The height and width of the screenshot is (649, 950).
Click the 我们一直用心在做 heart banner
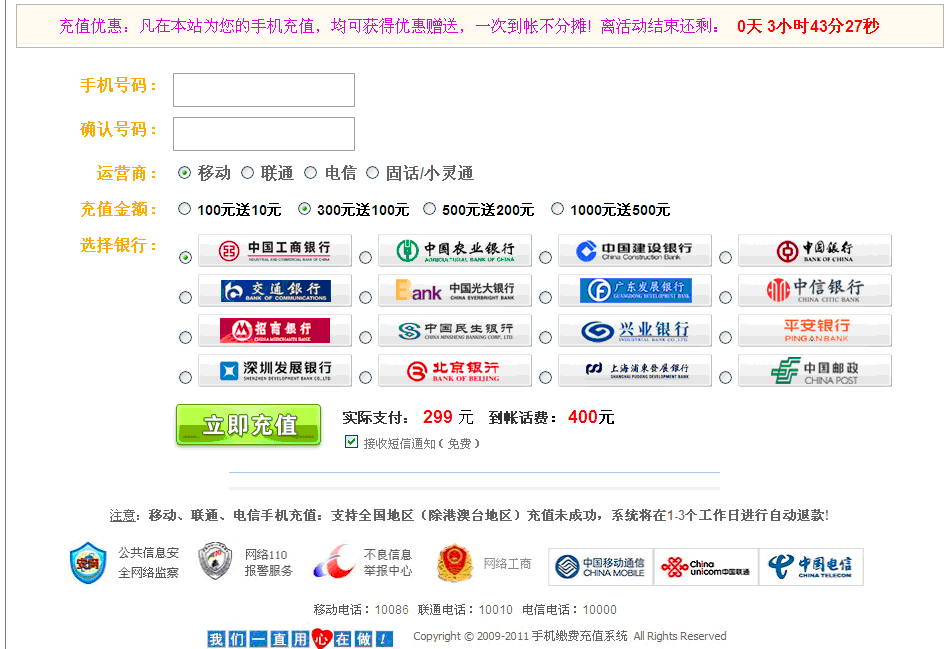click(301, 639)
